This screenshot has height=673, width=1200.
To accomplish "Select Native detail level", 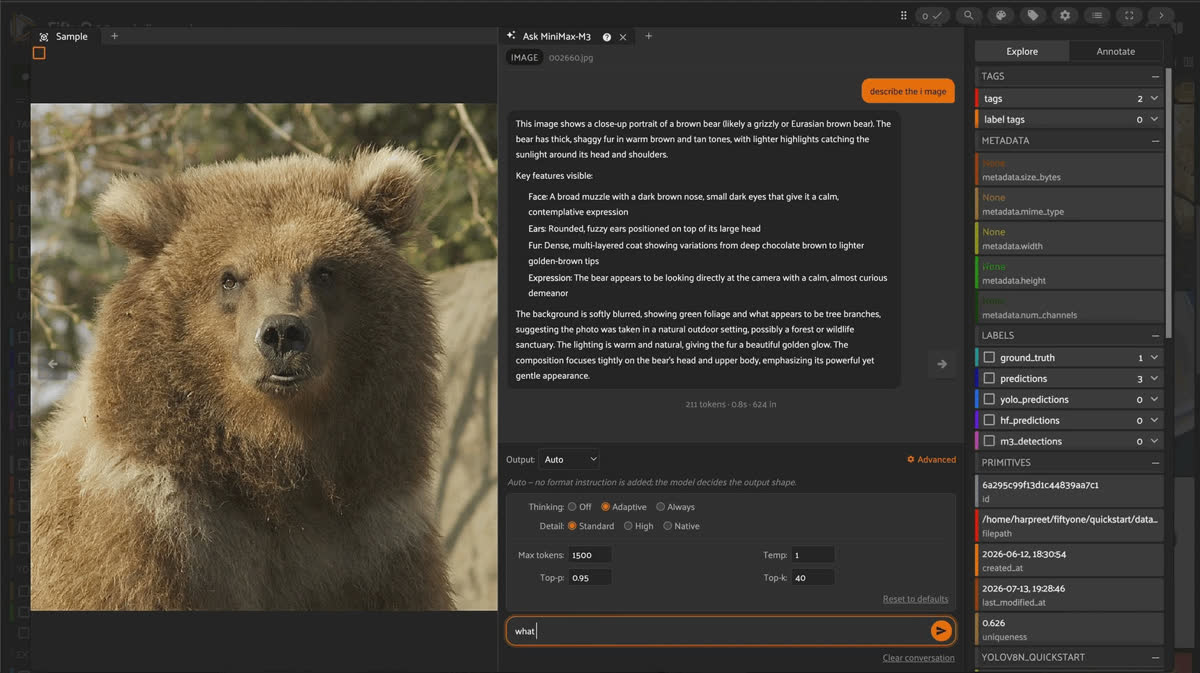I will pos(667,526).
